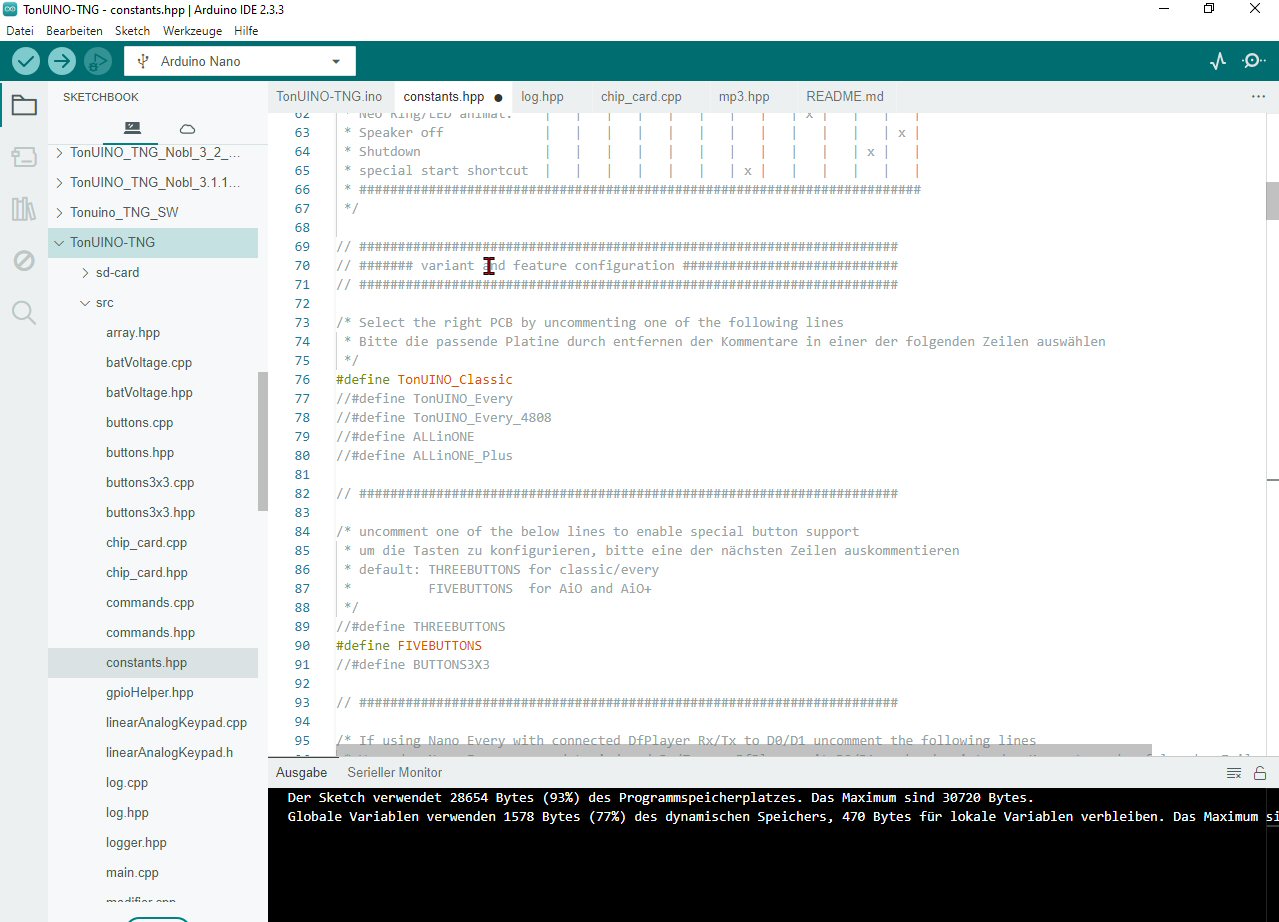1279x922 pixels.
Task: Click the editor vertical scrollbar thumb
Action: [1272, 200]
